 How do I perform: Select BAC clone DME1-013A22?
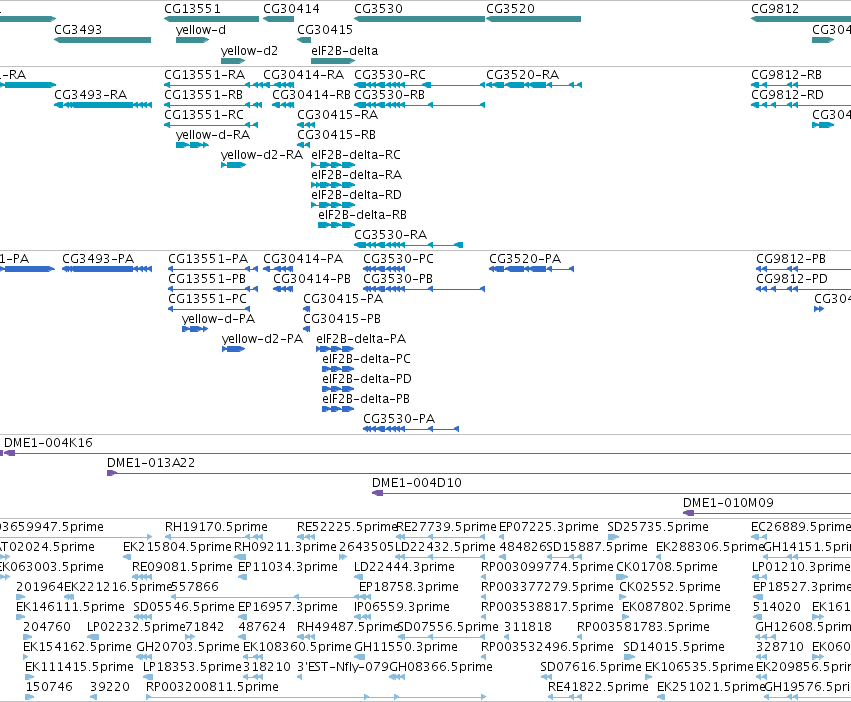coord(151,463)
